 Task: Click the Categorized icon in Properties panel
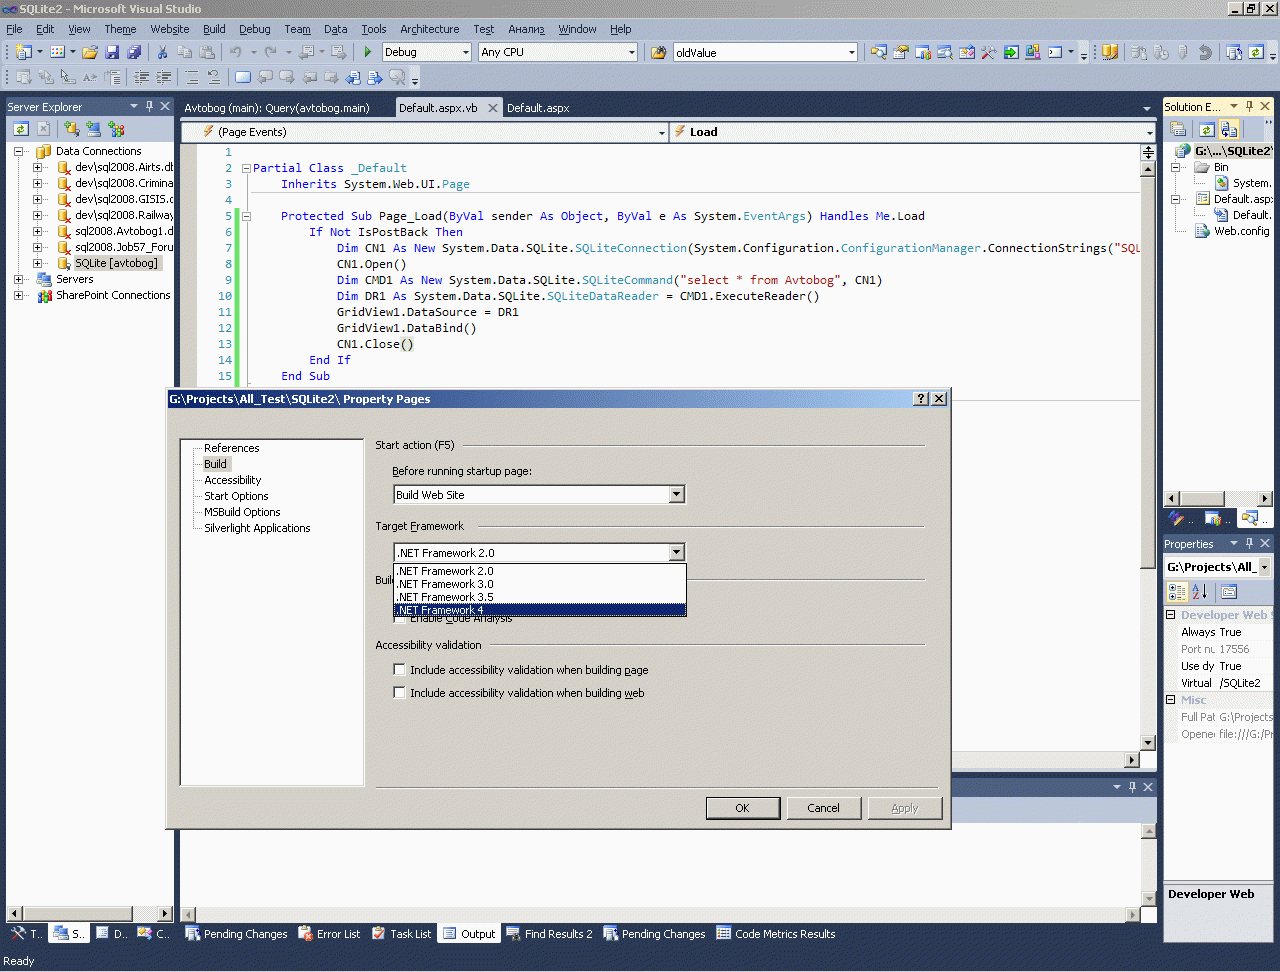point(1177,592)
